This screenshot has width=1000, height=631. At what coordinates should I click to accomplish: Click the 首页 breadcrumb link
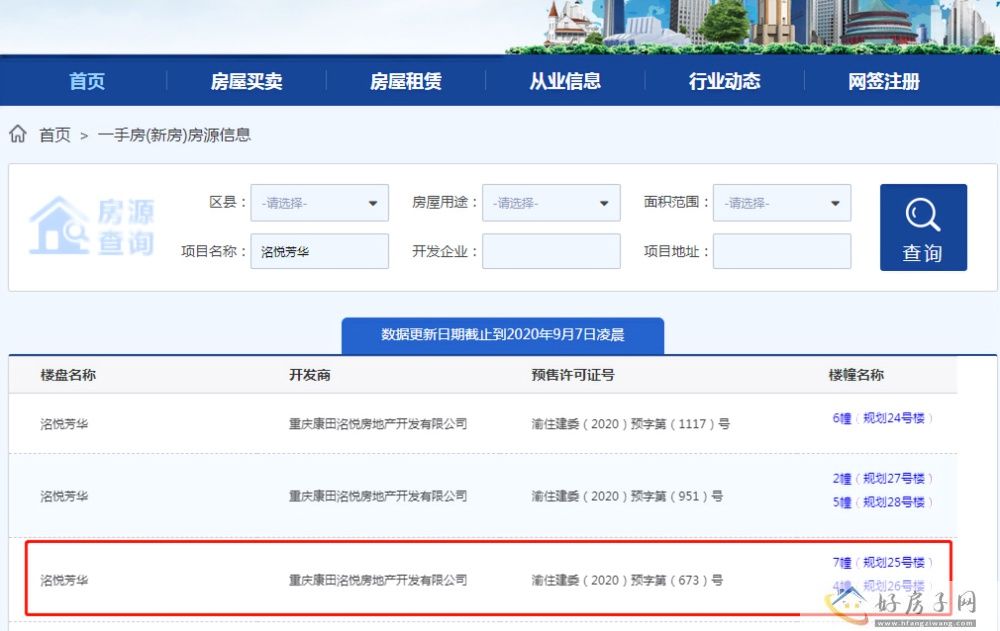pos(55,135)
